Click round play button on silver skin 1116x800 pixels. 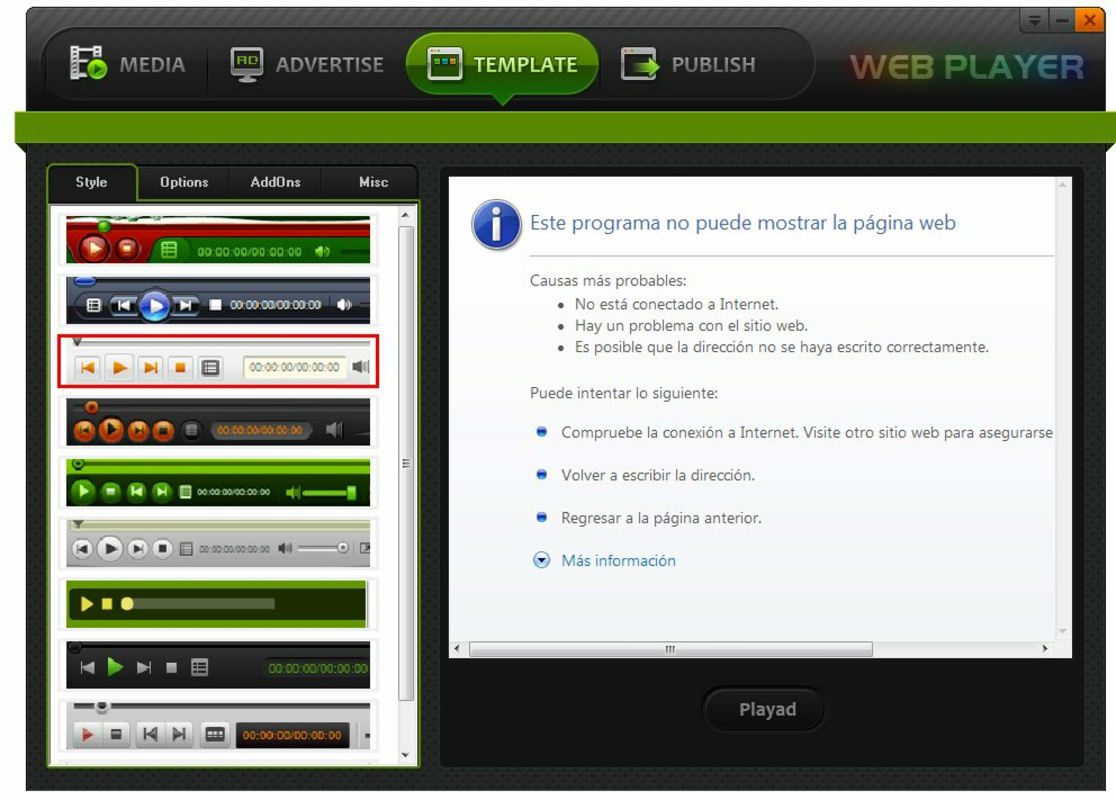[110, 548]
